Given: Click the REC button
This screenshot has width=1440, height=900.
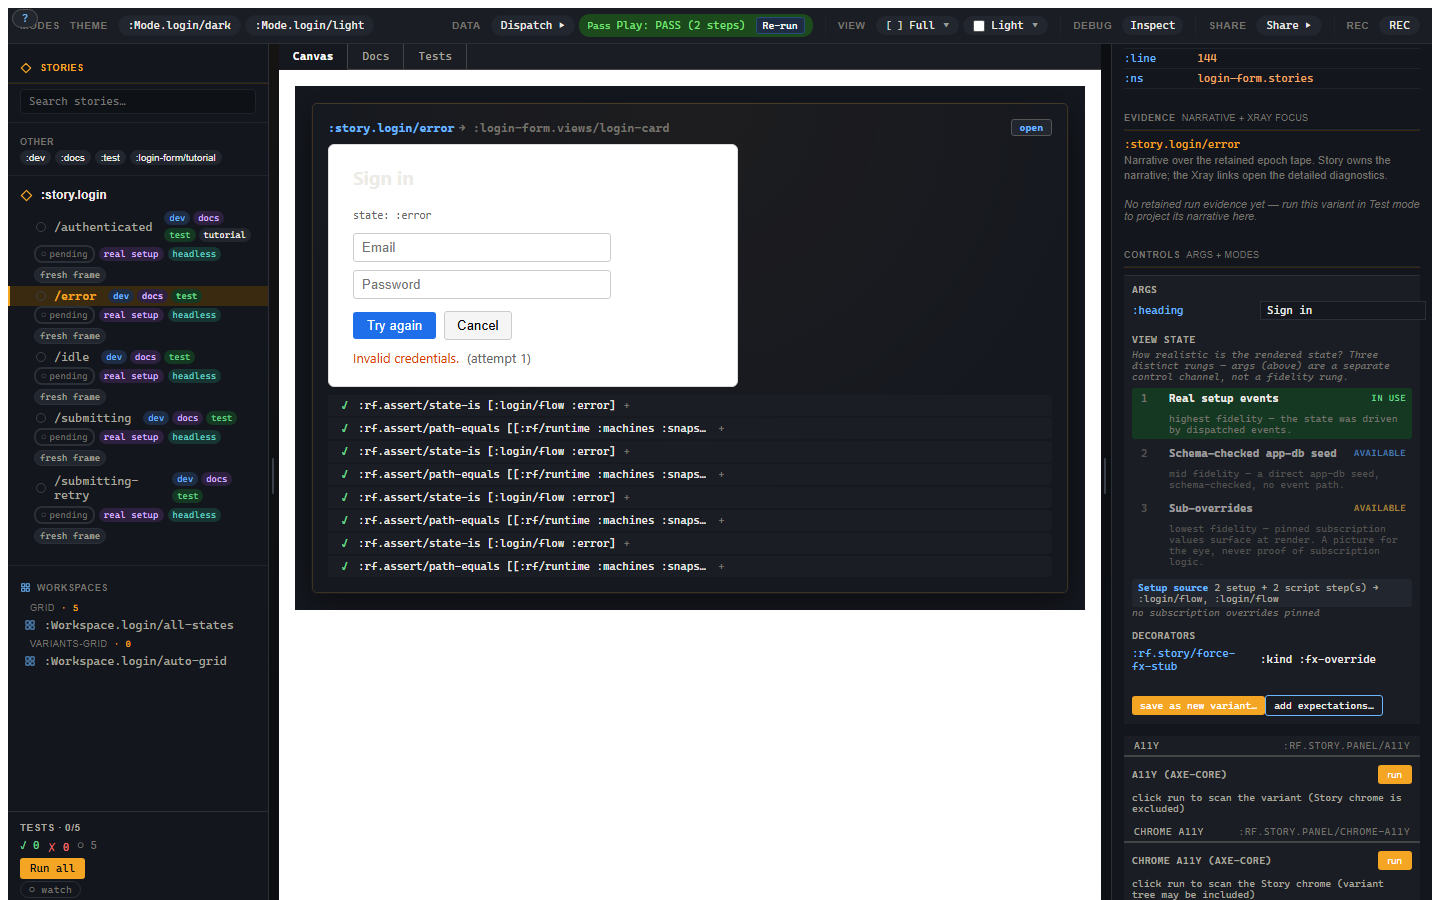Looking at the screenshot, I should pyautogui.click(x=1399, y=25).
